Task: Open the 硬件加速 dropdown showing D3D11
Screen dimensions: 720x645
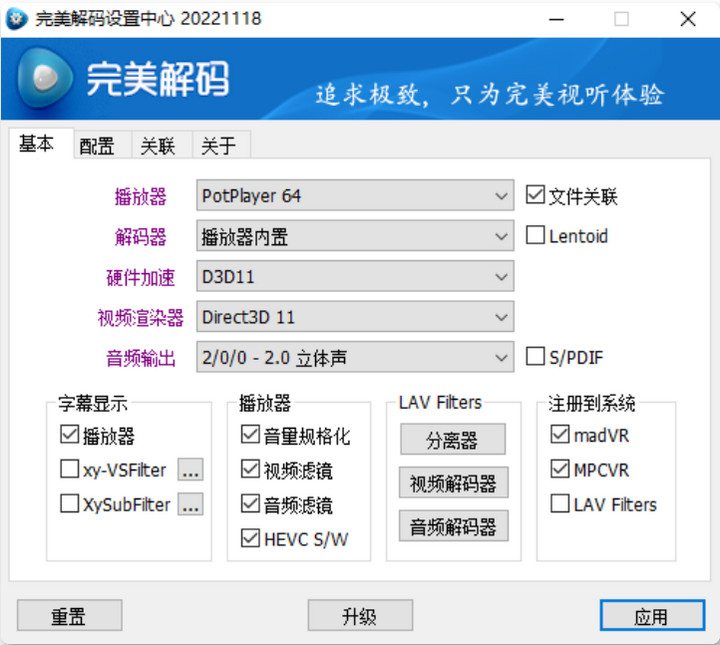Action: pyautogui.click(x=355, y=276)
